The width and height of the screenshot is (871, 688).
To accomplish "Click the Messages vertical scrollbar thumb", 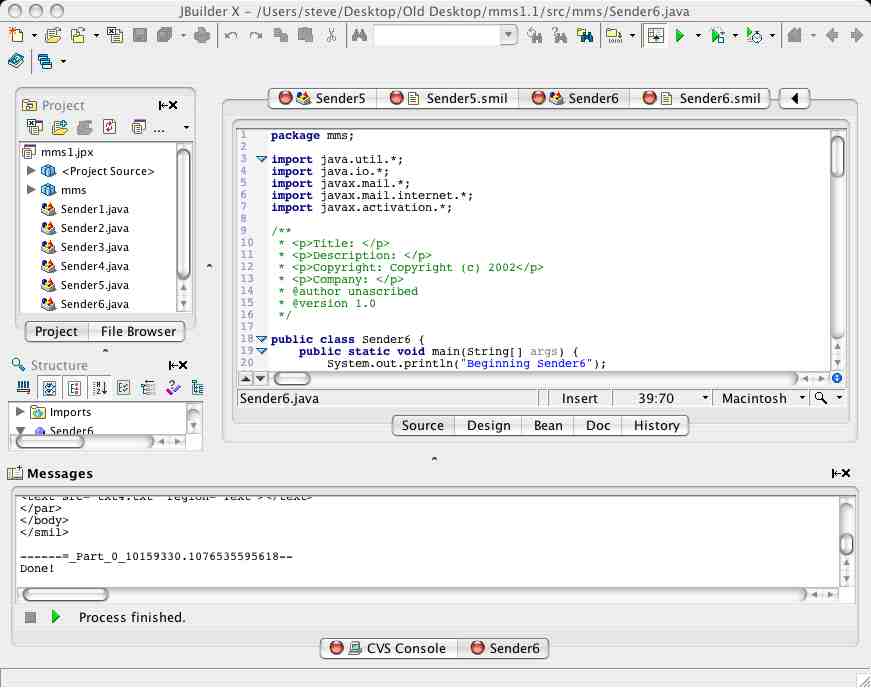I will pyautogui.click(x=846, y=543).
